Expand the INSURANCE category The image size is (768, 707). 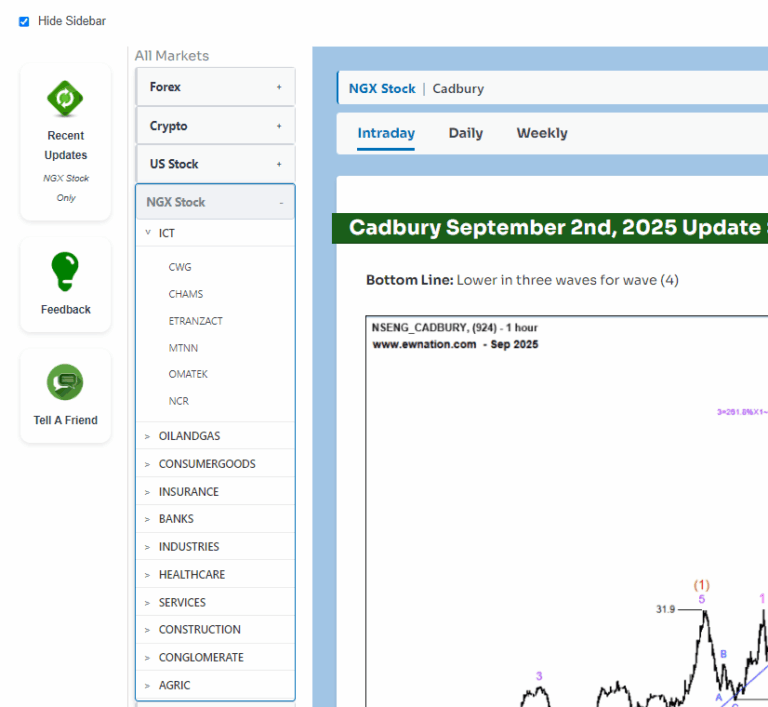point(215,492)
